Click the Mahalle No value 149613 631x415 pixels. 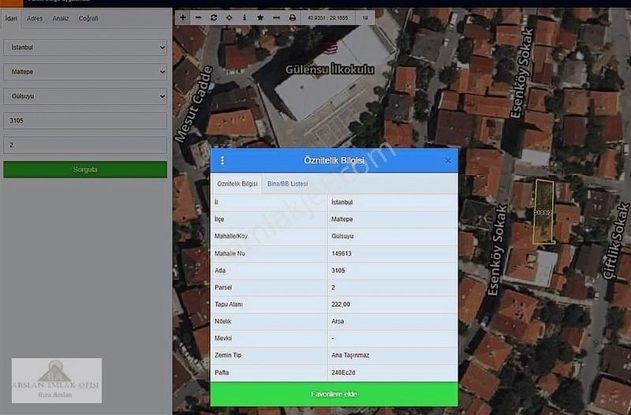(x=341, y=254)
